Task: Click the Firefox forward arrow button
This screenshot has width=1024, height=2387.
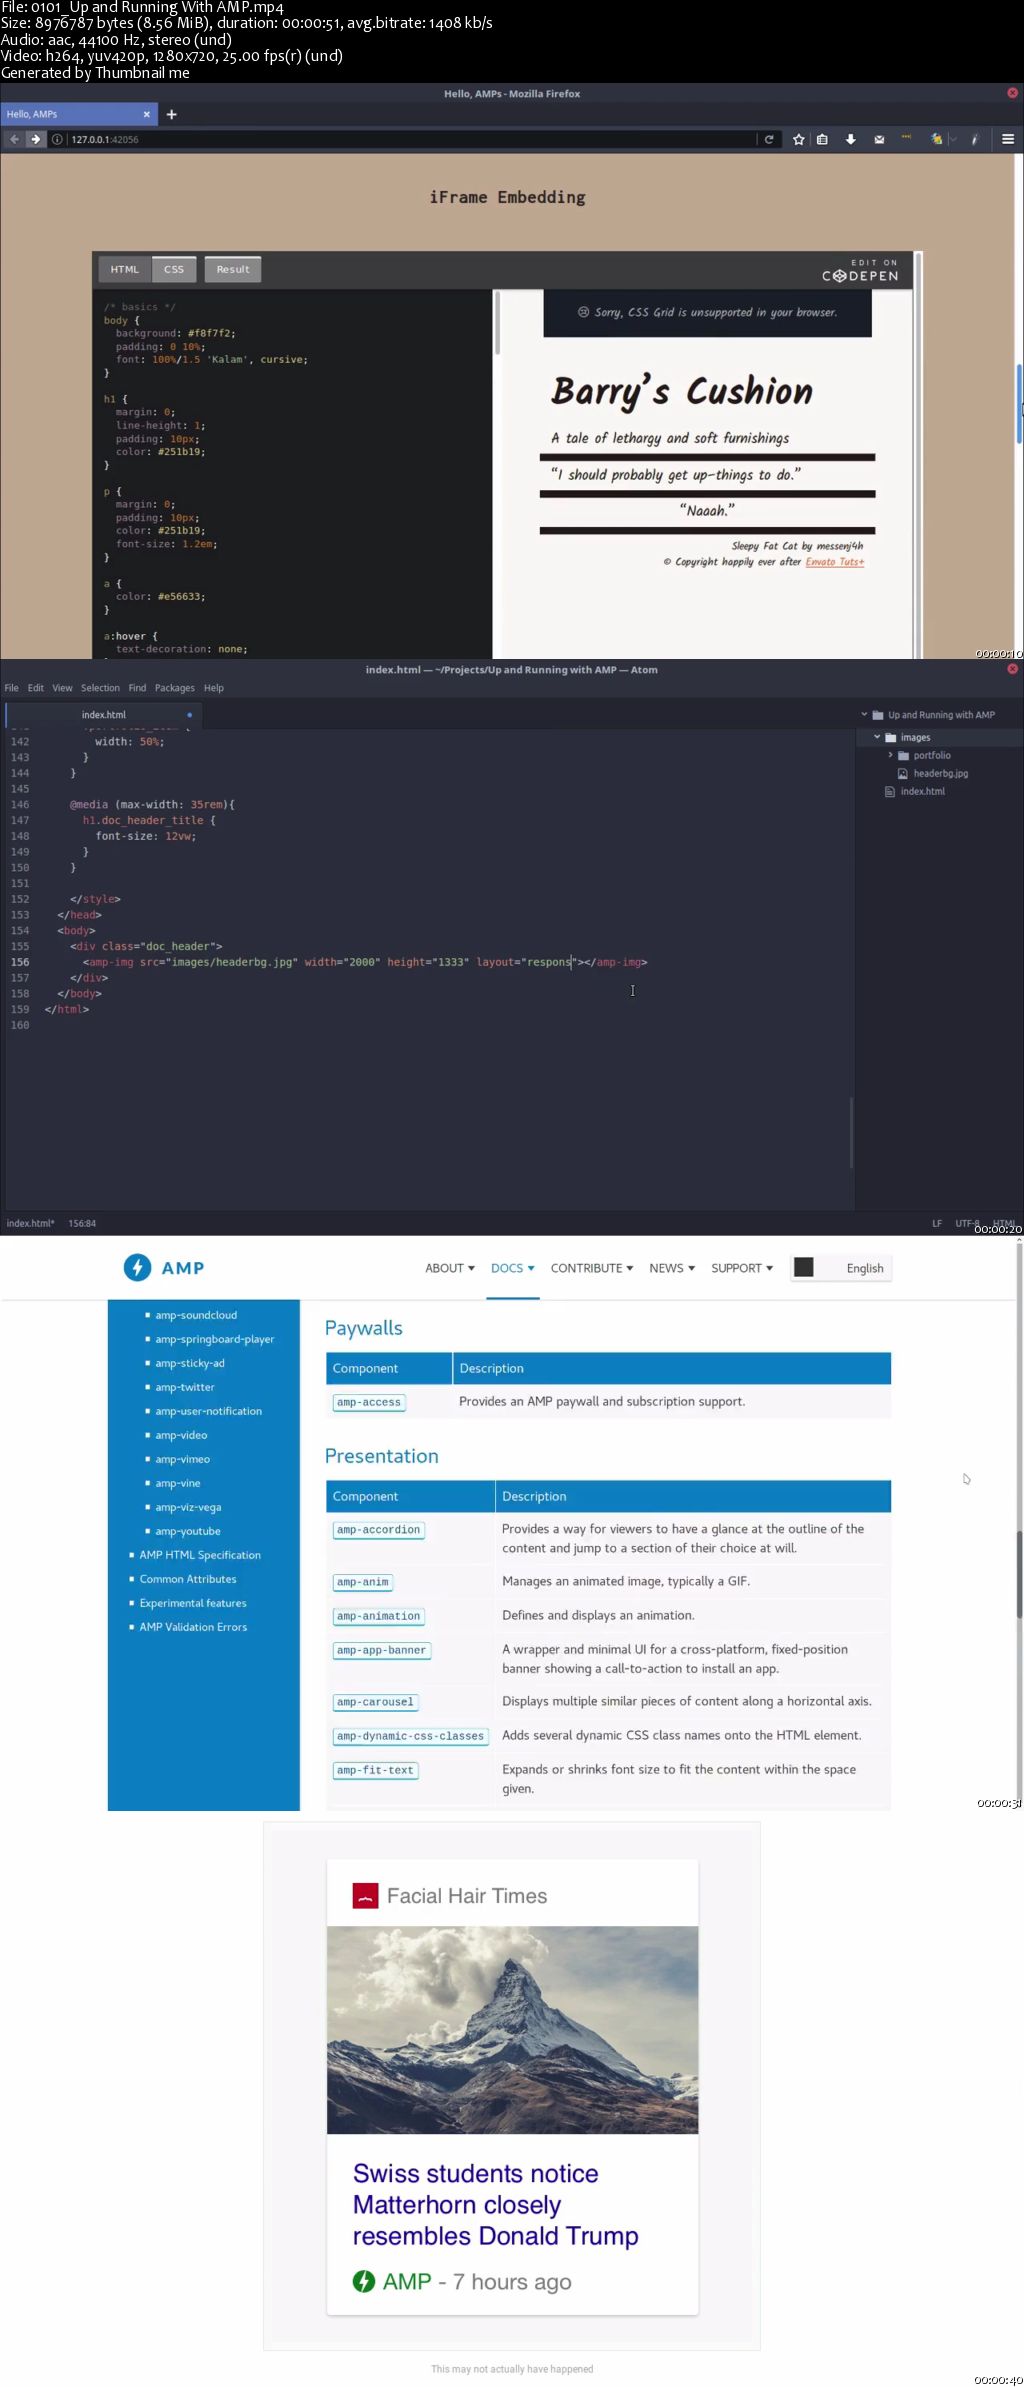Action: pos(35,139)
